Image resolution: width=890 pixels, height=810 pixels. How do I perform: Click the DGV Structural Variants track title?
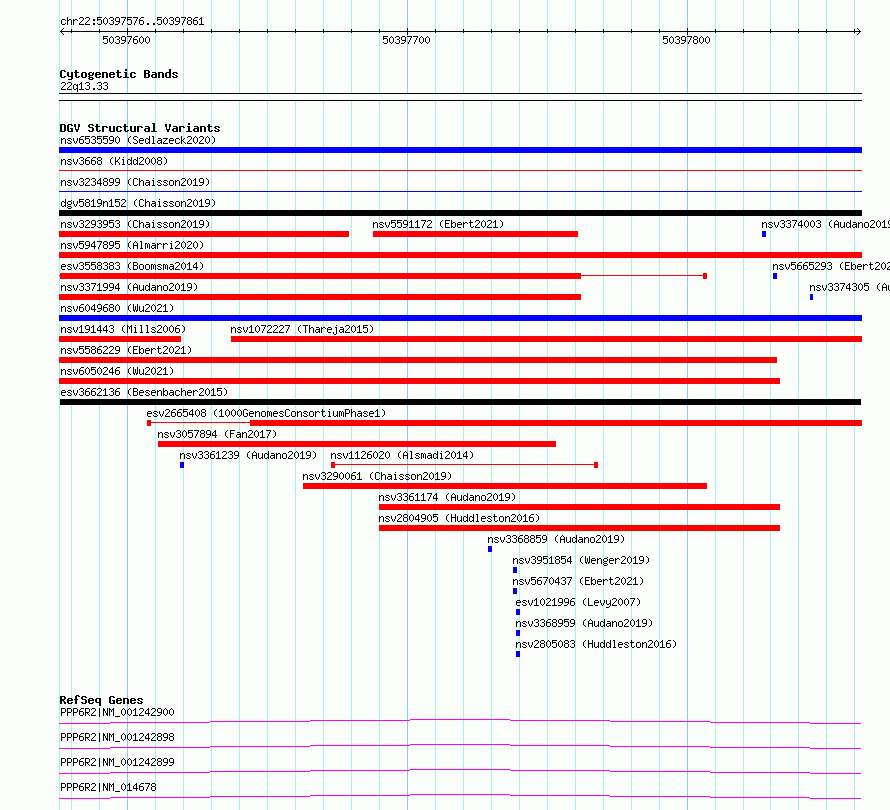(x=140, y=128)
